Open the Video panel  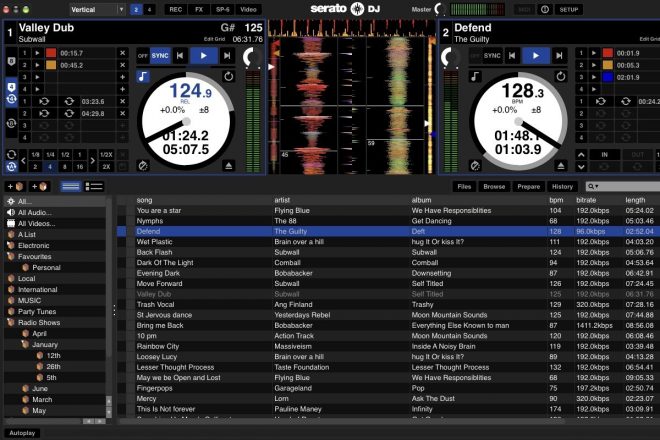pyautogui.click(x=248, y=9)
